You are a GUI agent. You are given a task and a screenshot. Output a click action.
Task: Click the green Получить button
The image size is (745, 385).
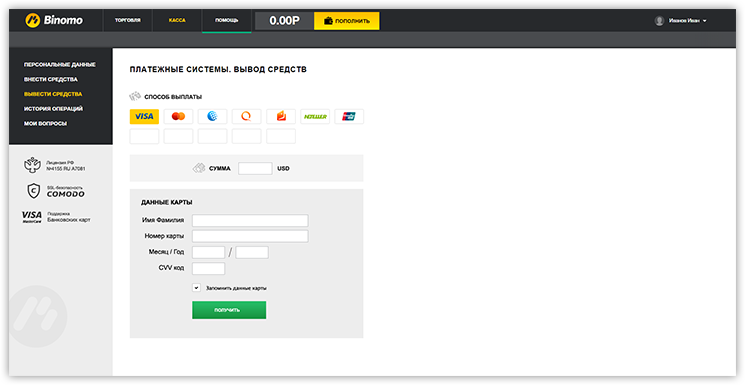(x=229, y=310)
